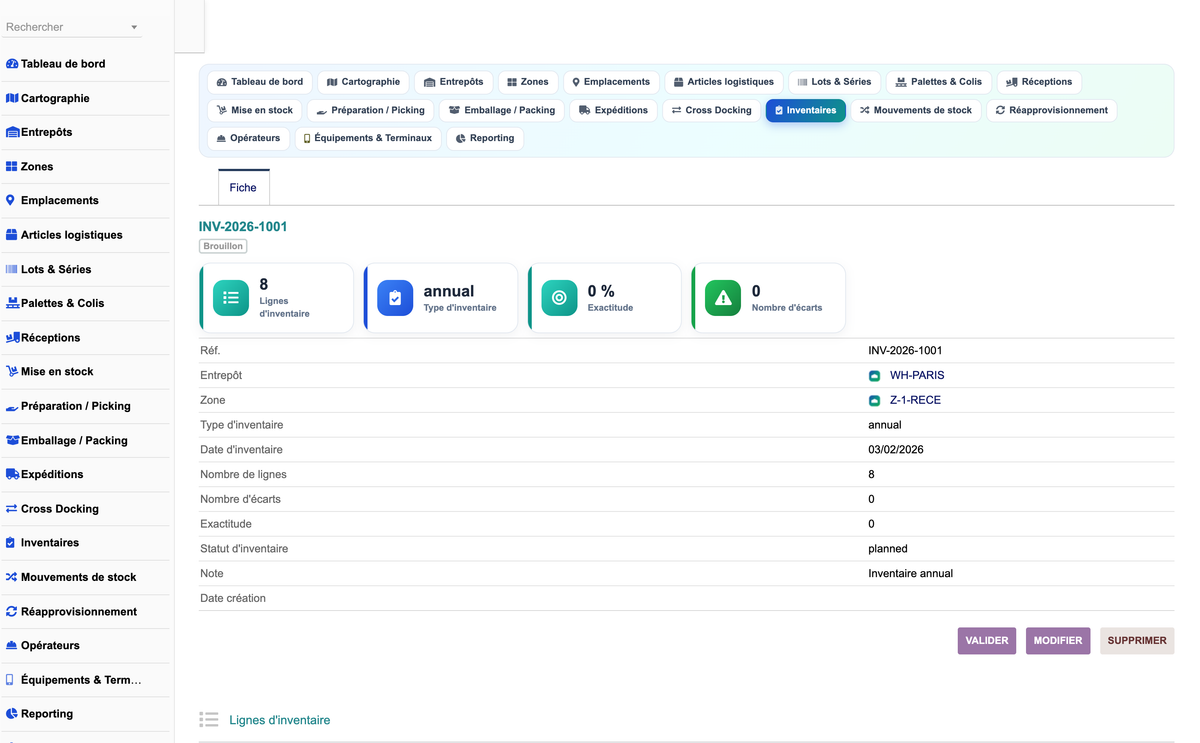1200x743 pixels.
Task: Click the Emballage / Packing sidebar icon
Action: point(12,440)
